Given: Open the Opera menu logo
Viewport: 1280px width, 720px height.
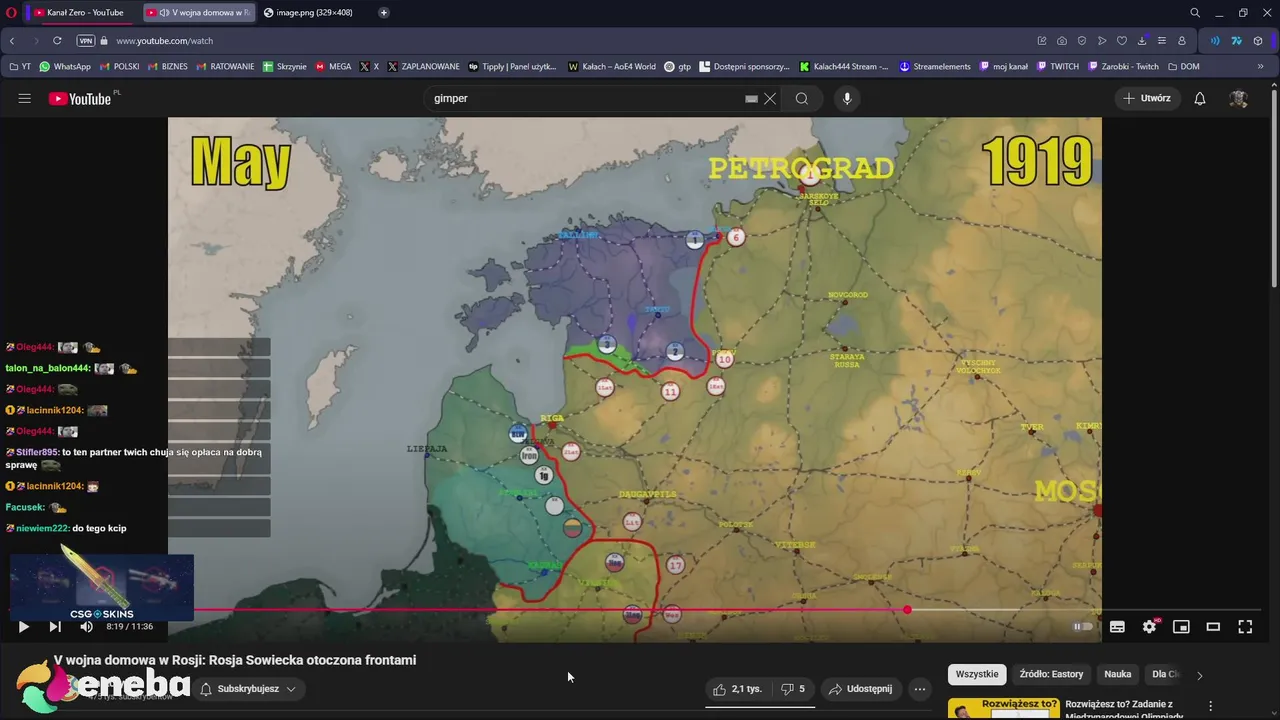Looking at the screenshot, I should point(11,13).
